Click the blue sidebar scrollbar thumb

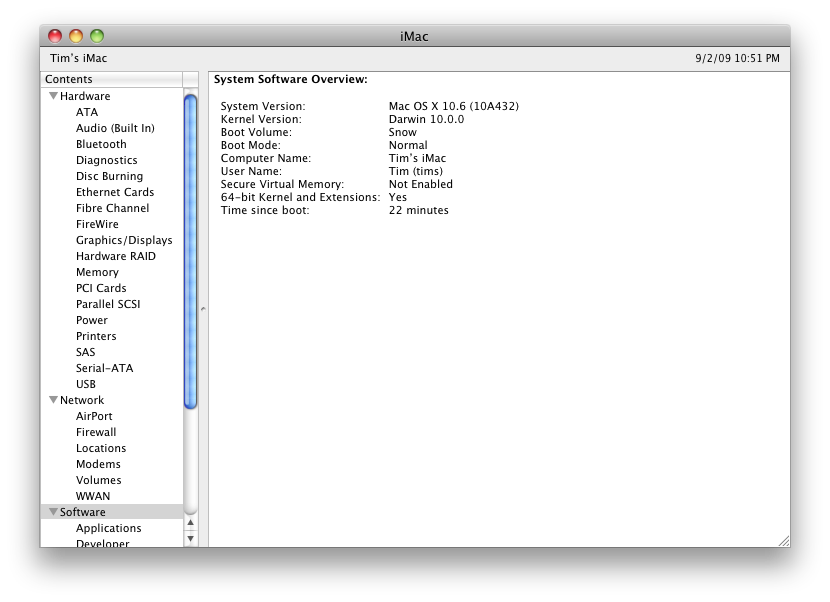[x=191, y=250]
